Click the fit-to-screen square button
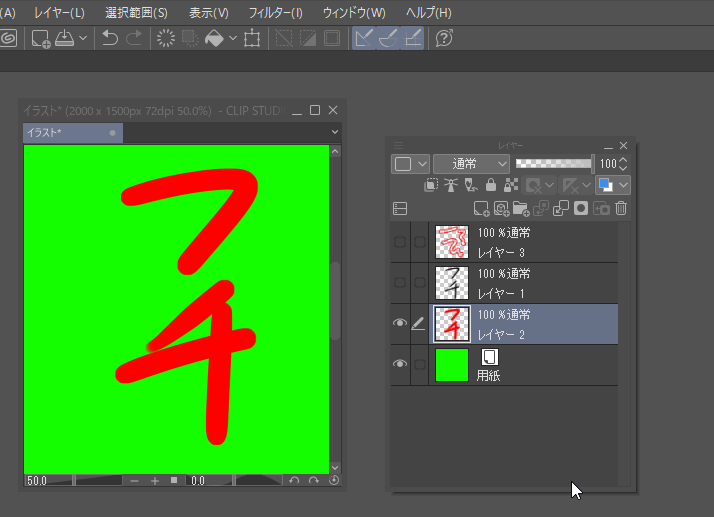714x517 pixels. click(174, 480)
